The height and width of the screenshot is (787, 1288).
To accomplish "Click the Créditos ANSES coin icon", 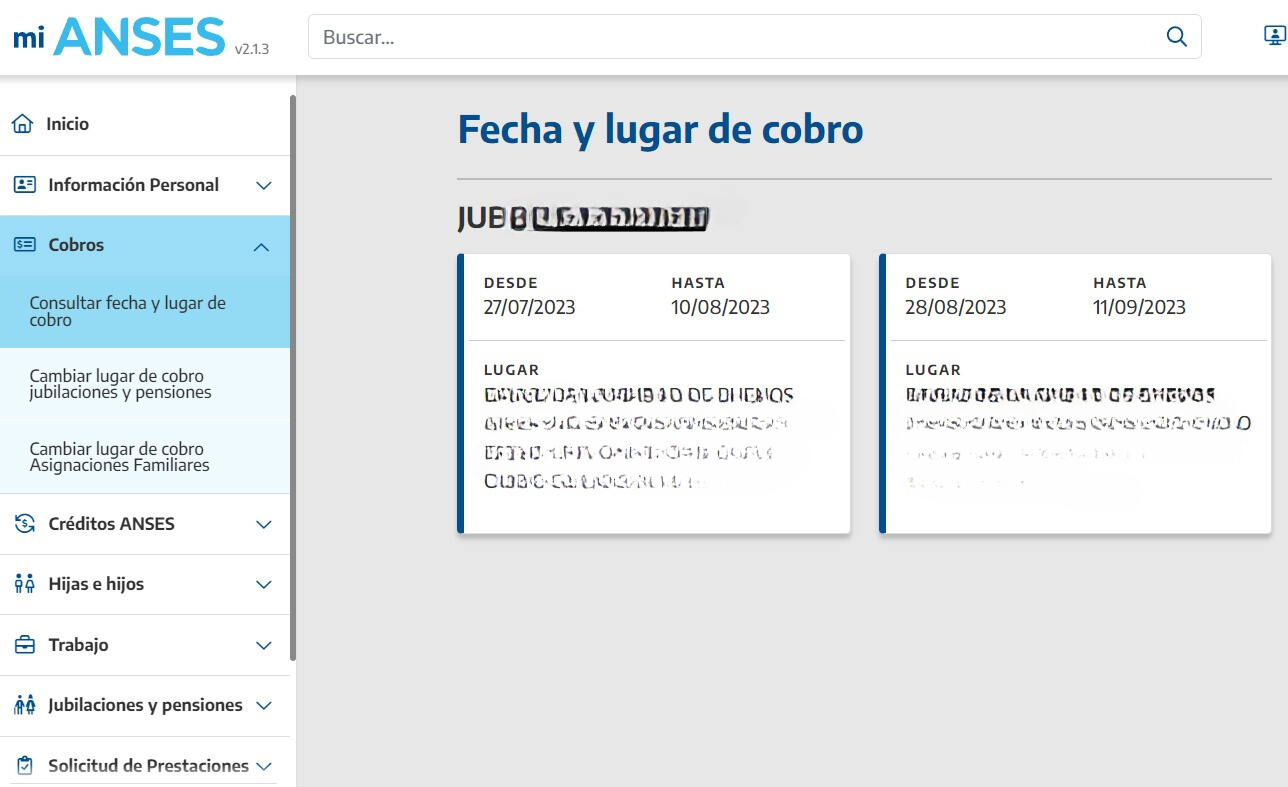I will (25, 524).
